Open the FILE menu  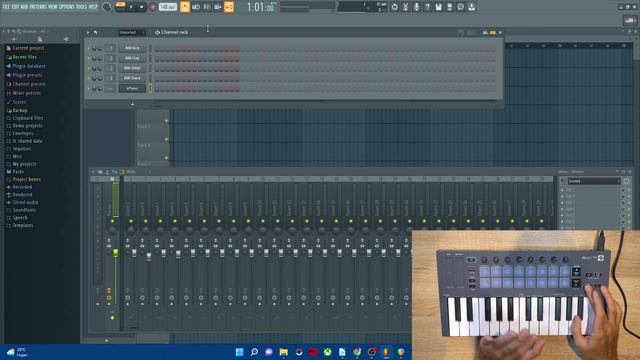click(6, 7)
